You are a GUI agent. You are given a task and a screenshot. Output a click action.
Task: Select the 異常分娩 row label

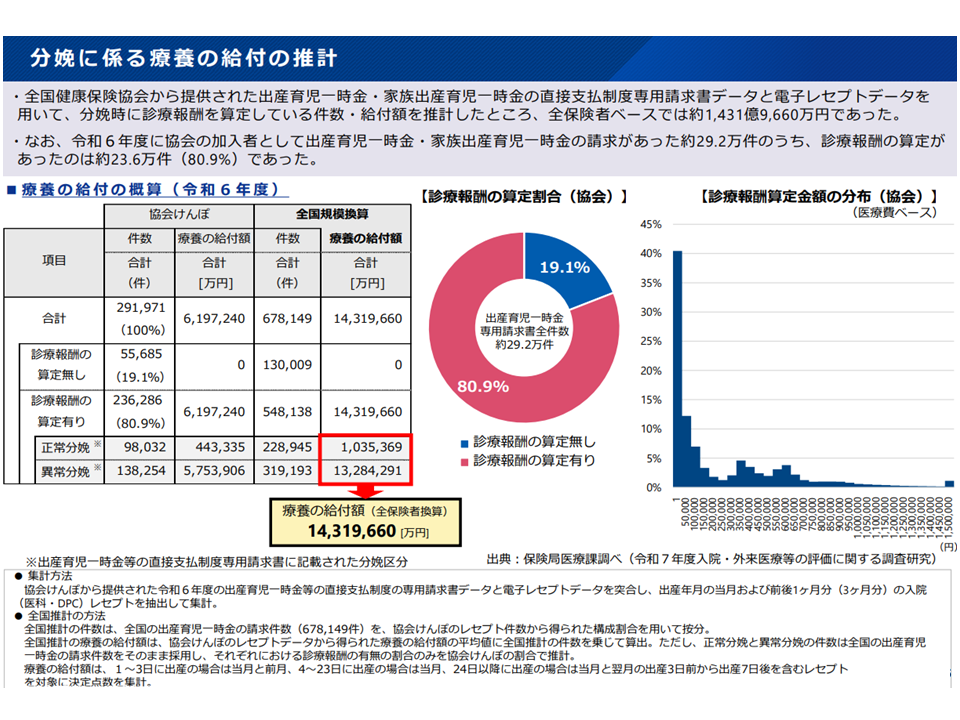click(x=66, y=470)
